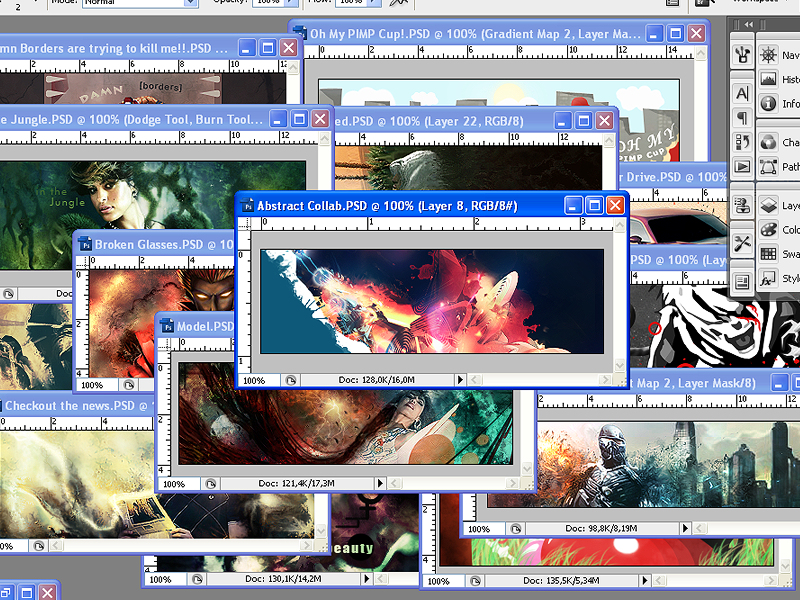
Task: Open the Tool Presets wrench icon
Action: pyautogui.click(x=742, y=244)
